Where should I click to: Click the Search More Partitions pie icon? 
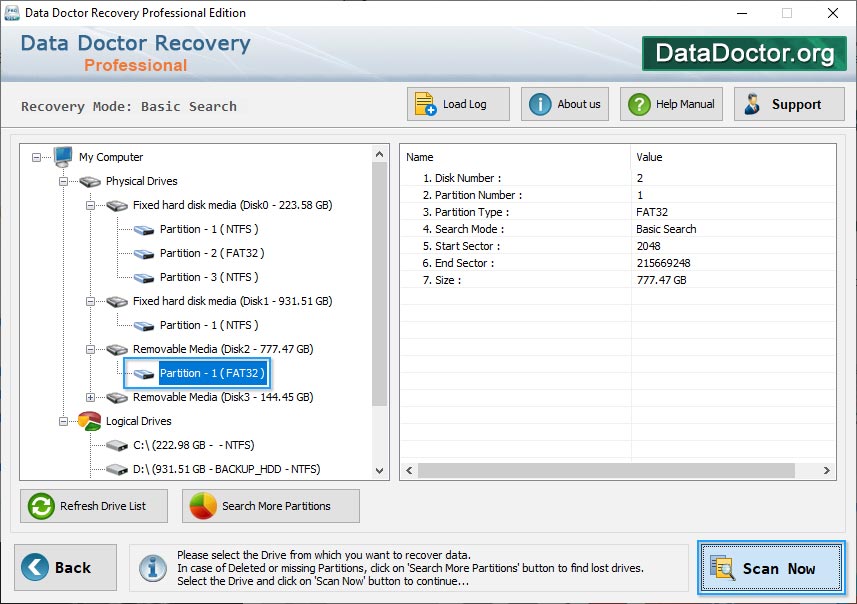click(x=203, y=506)
